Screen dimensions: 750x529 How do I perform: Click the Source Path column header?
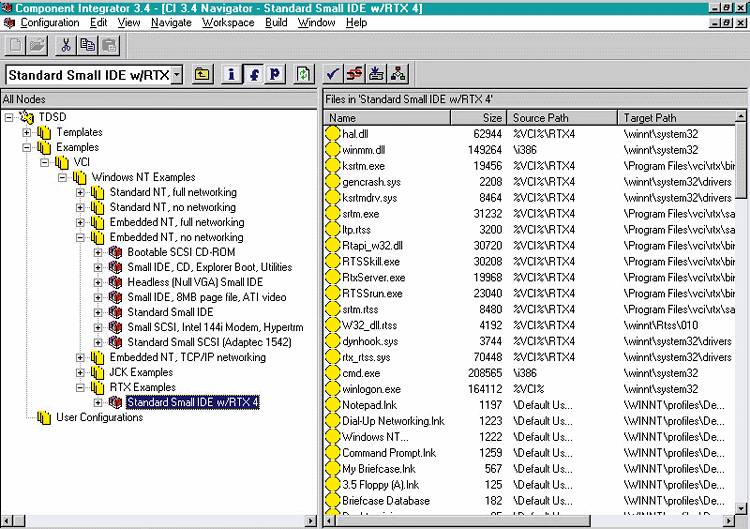562,118
